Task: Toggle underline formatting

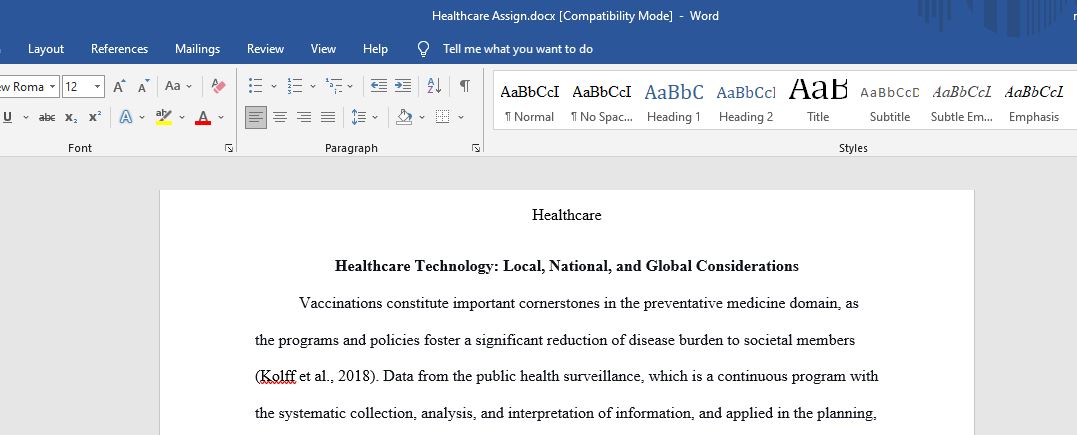Action: pos(8,118)
